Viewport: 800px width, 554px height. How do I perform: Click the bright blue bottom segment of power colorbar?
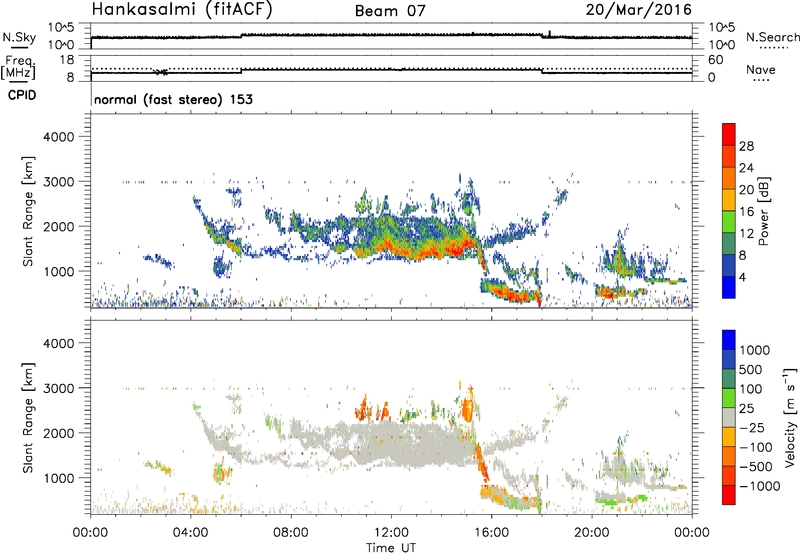[729, 287]
